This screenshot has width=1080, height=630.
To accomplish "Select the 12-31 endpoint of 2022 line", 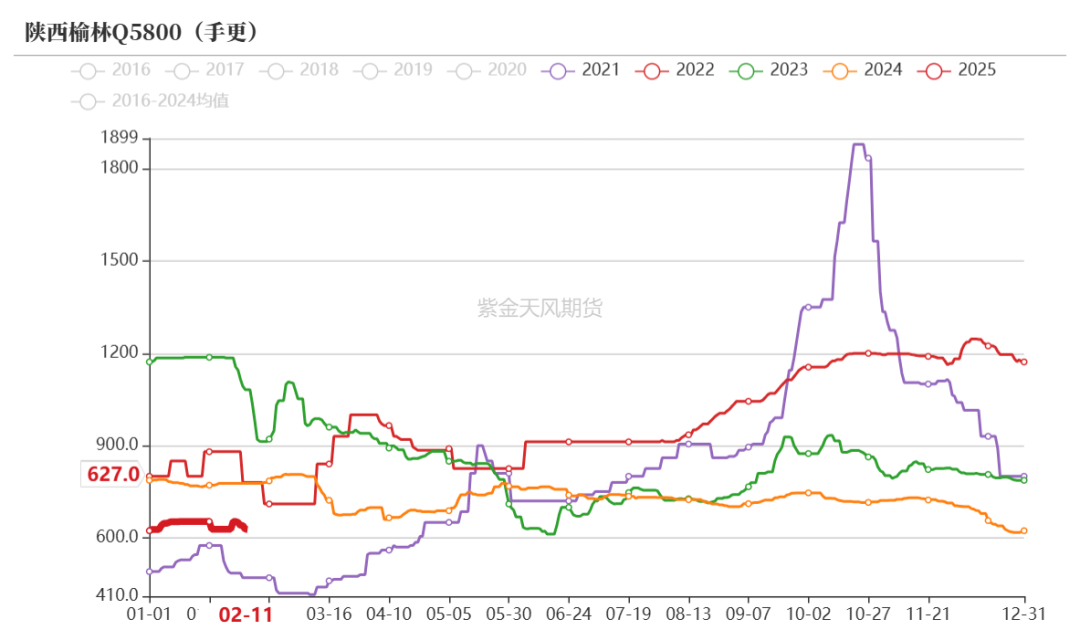I will (x=1024, y=362).
